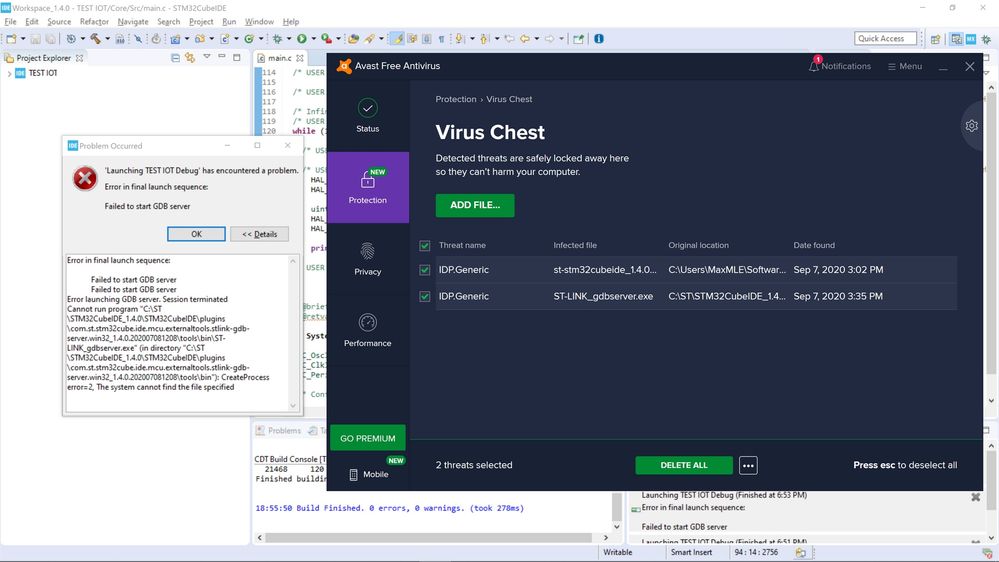This screenshot has width=999, height=562.
Task: Switch to the Problems tab
Action: tap(278, 431)
